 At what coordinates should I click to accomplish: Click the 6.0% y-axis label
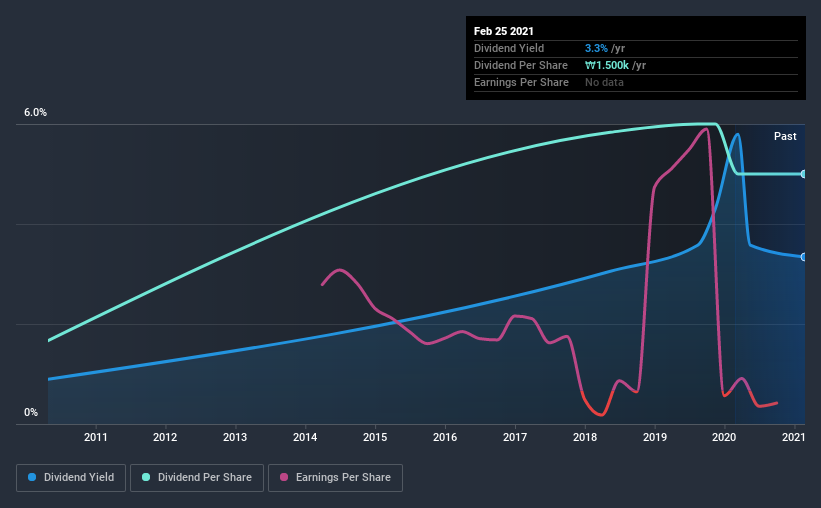pos(35,113)
